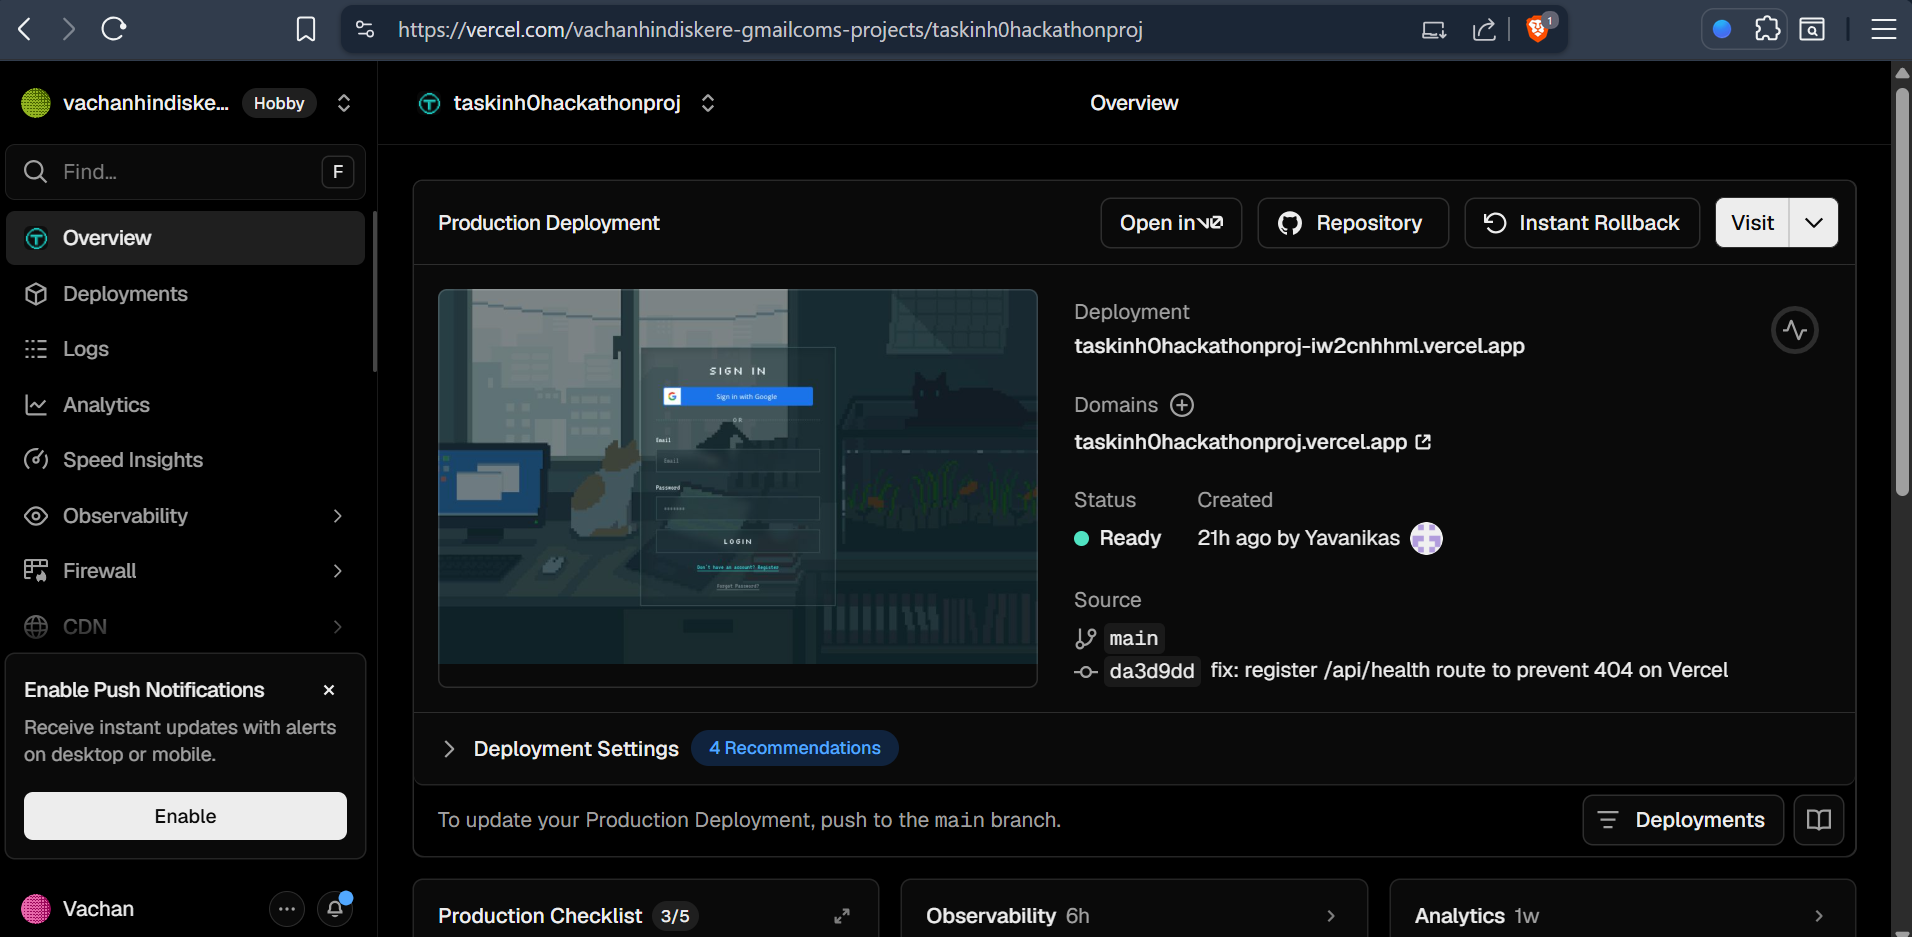
Task: Go back to the previous browser page
Action: [25, 29]
